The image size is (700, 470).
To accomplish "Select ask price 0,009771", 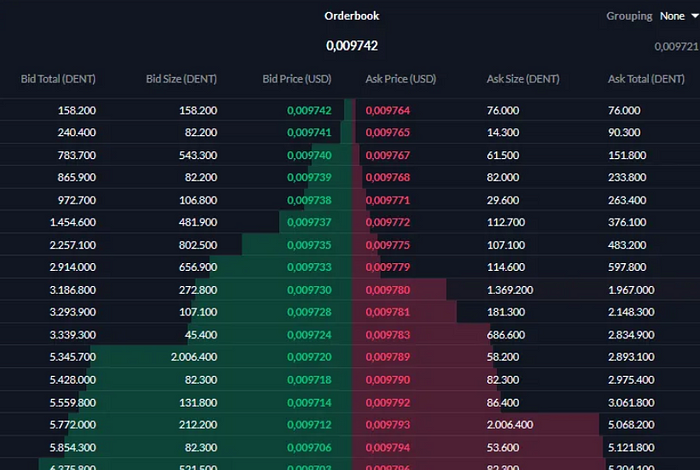I will tap(388, 200).
